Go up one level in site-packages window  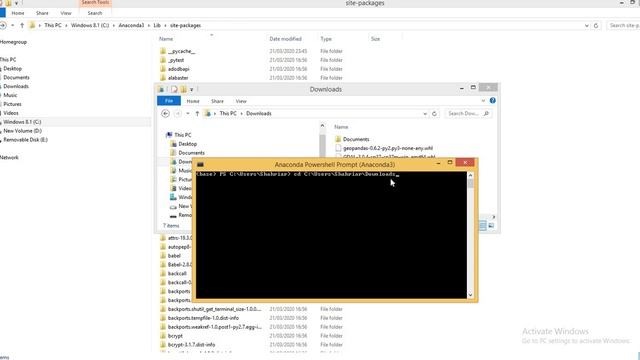(22, 25)
